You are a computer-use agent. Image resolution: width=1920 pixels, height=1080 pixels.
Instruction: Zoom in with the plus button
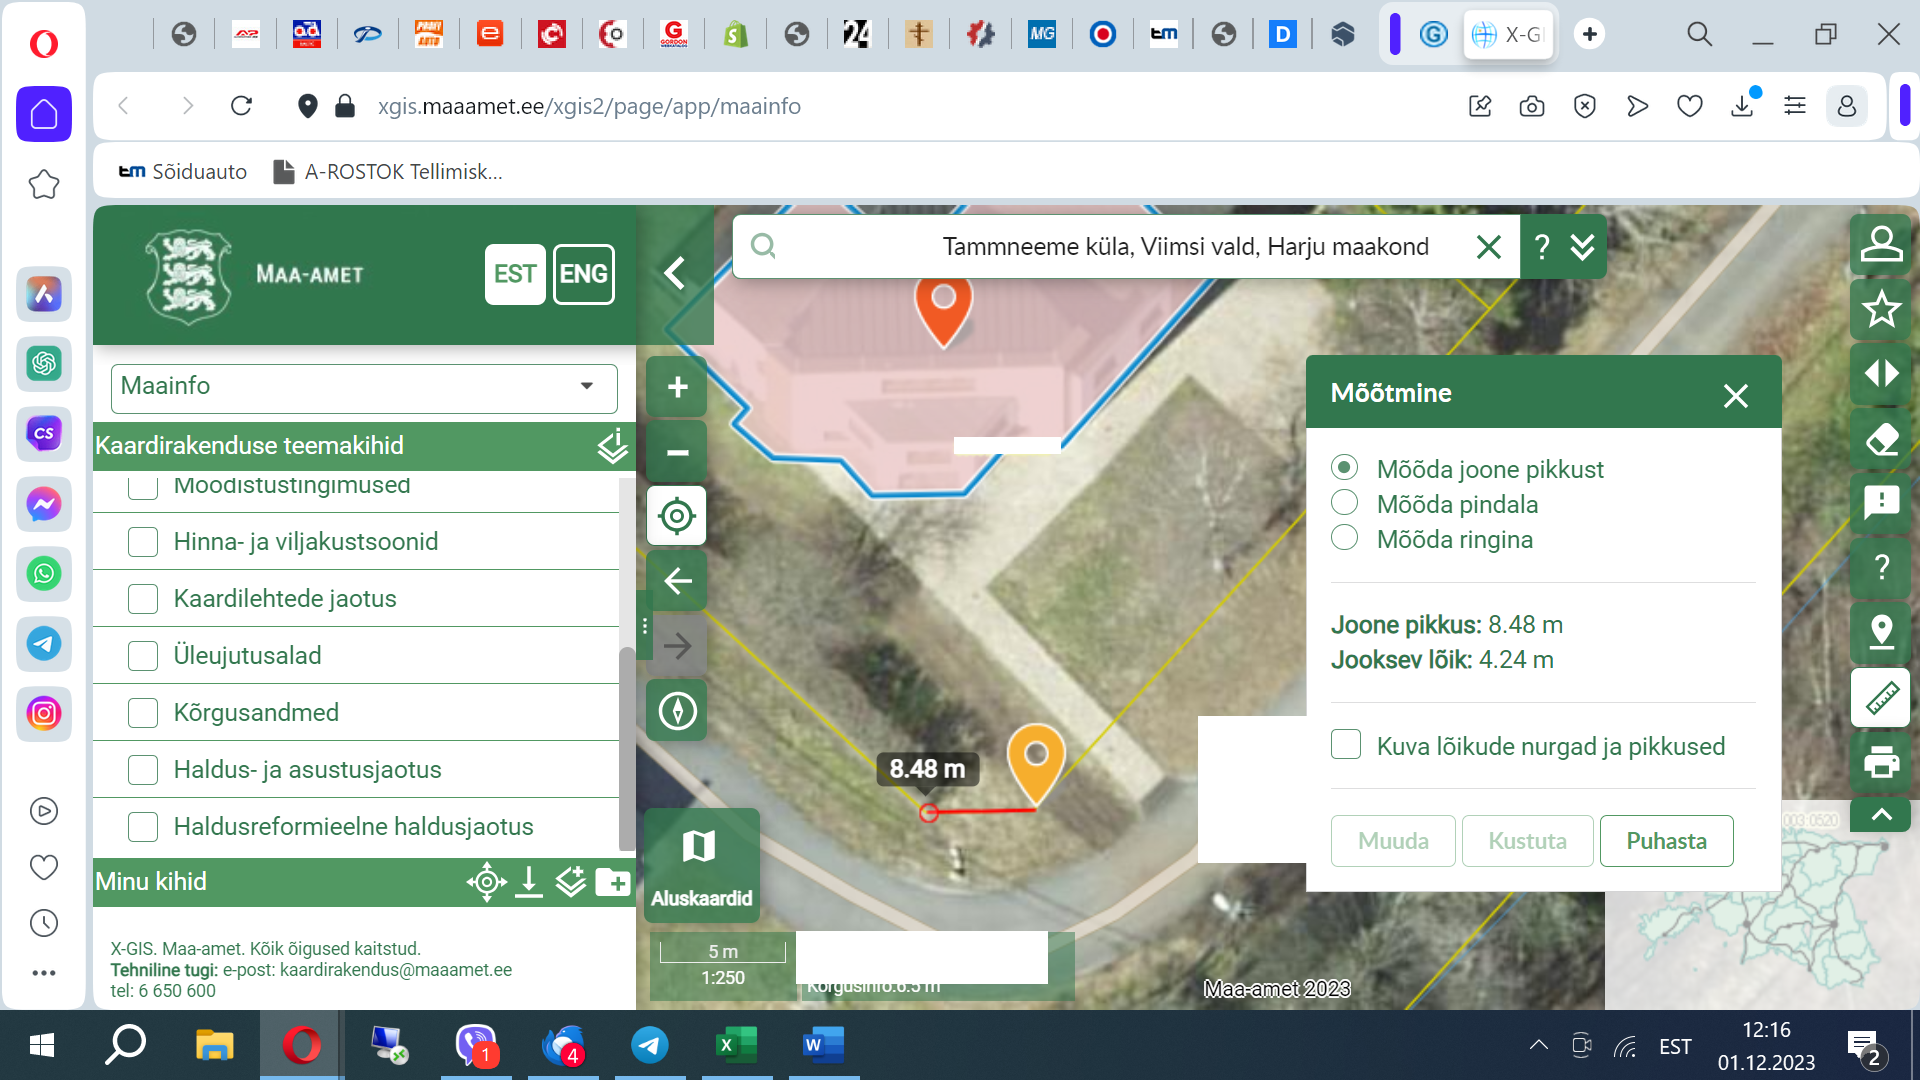[677, 387]
